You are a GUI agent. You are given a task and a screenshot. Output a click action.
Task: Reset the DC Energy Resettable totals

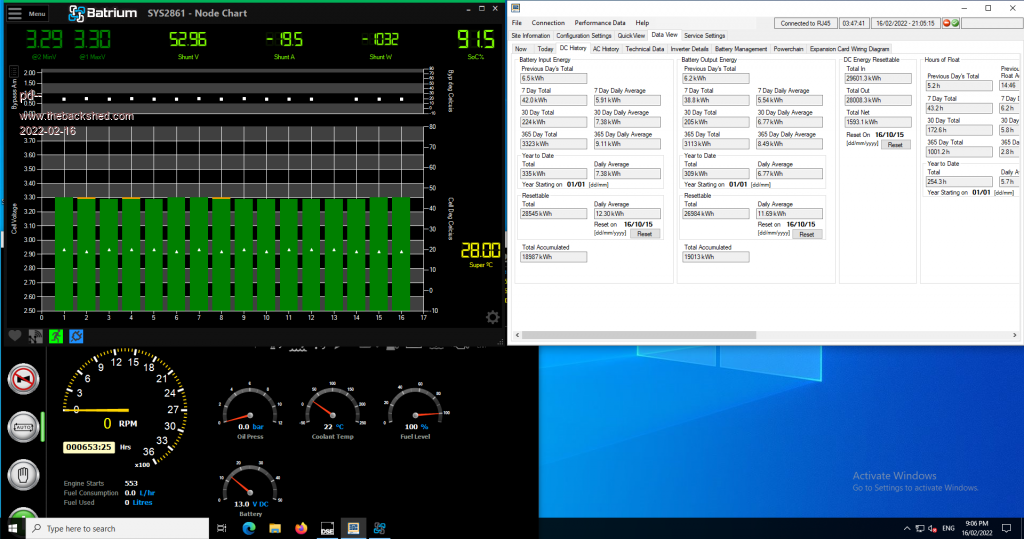pyautogui.click(x=895, y=144)
